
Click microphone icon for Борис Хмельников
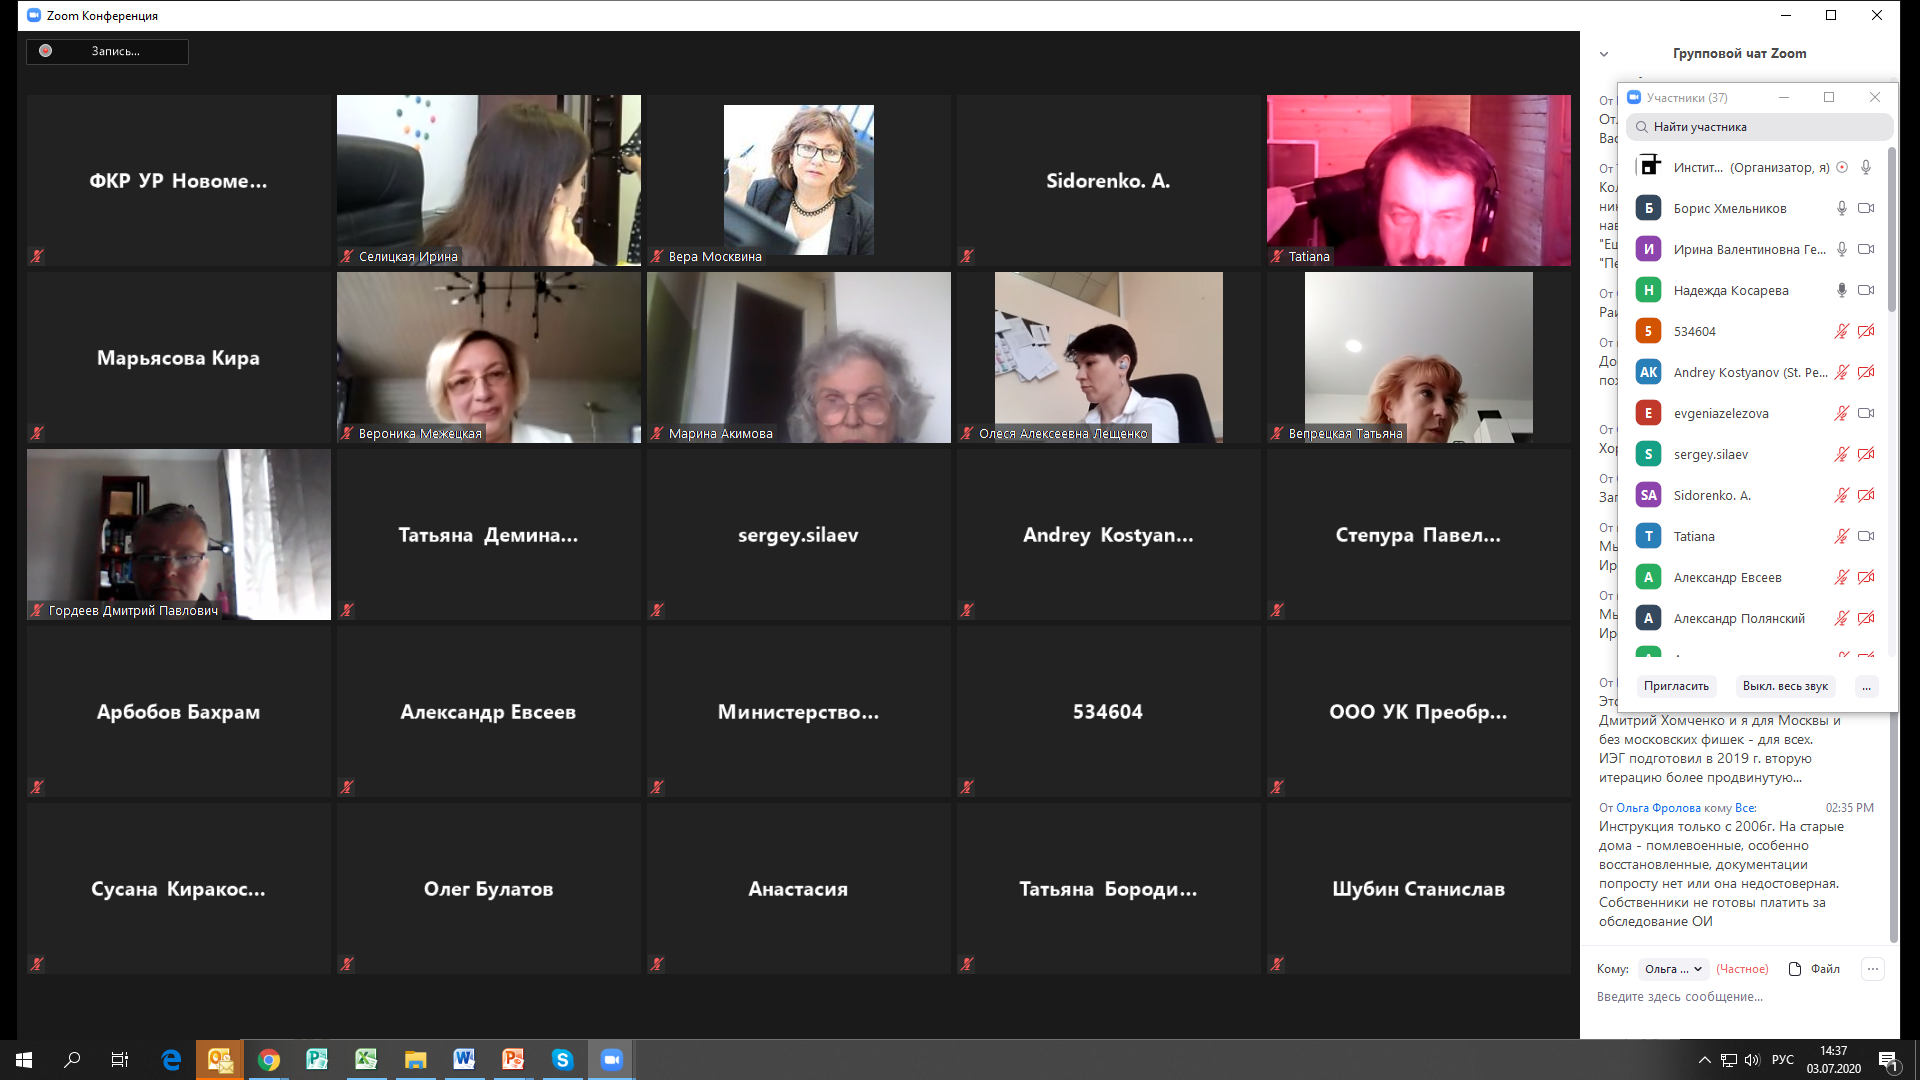tap(1841, 208)
